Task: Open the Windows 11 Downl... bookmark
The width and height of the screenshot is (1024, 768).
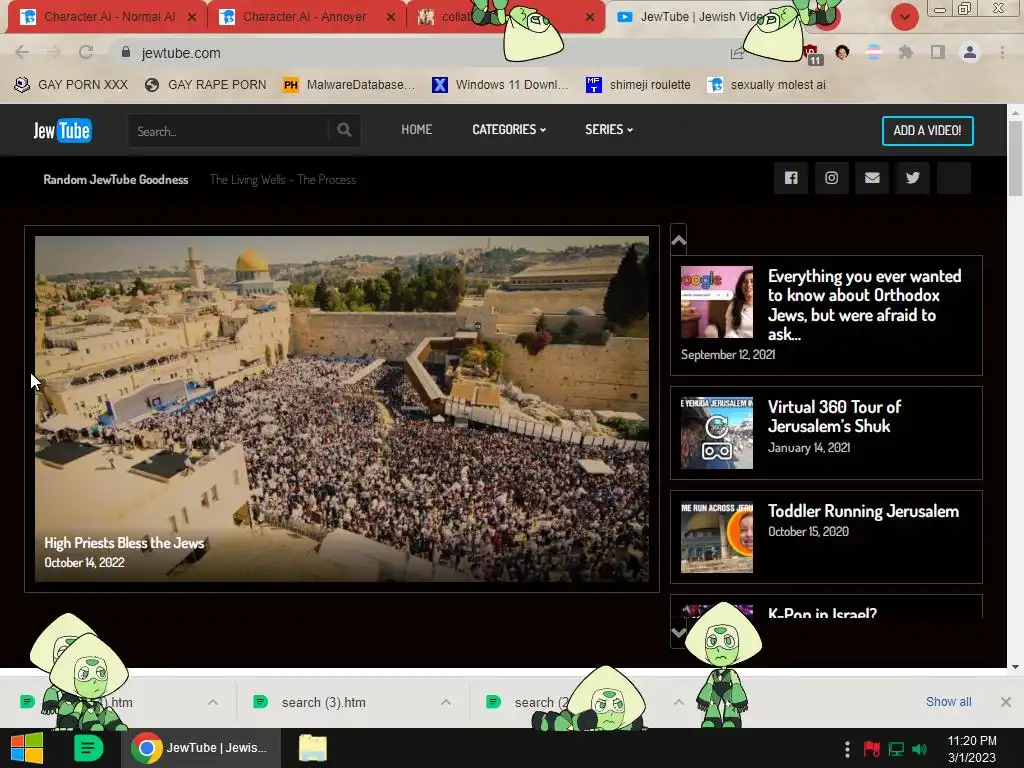Action: (x=500, y=84)
